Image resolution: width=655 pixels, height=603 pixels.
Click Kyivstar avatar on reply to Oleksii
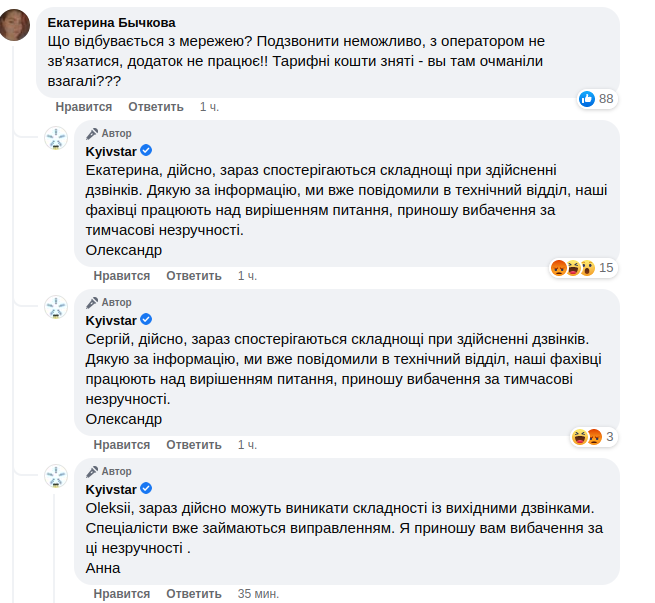56,477
